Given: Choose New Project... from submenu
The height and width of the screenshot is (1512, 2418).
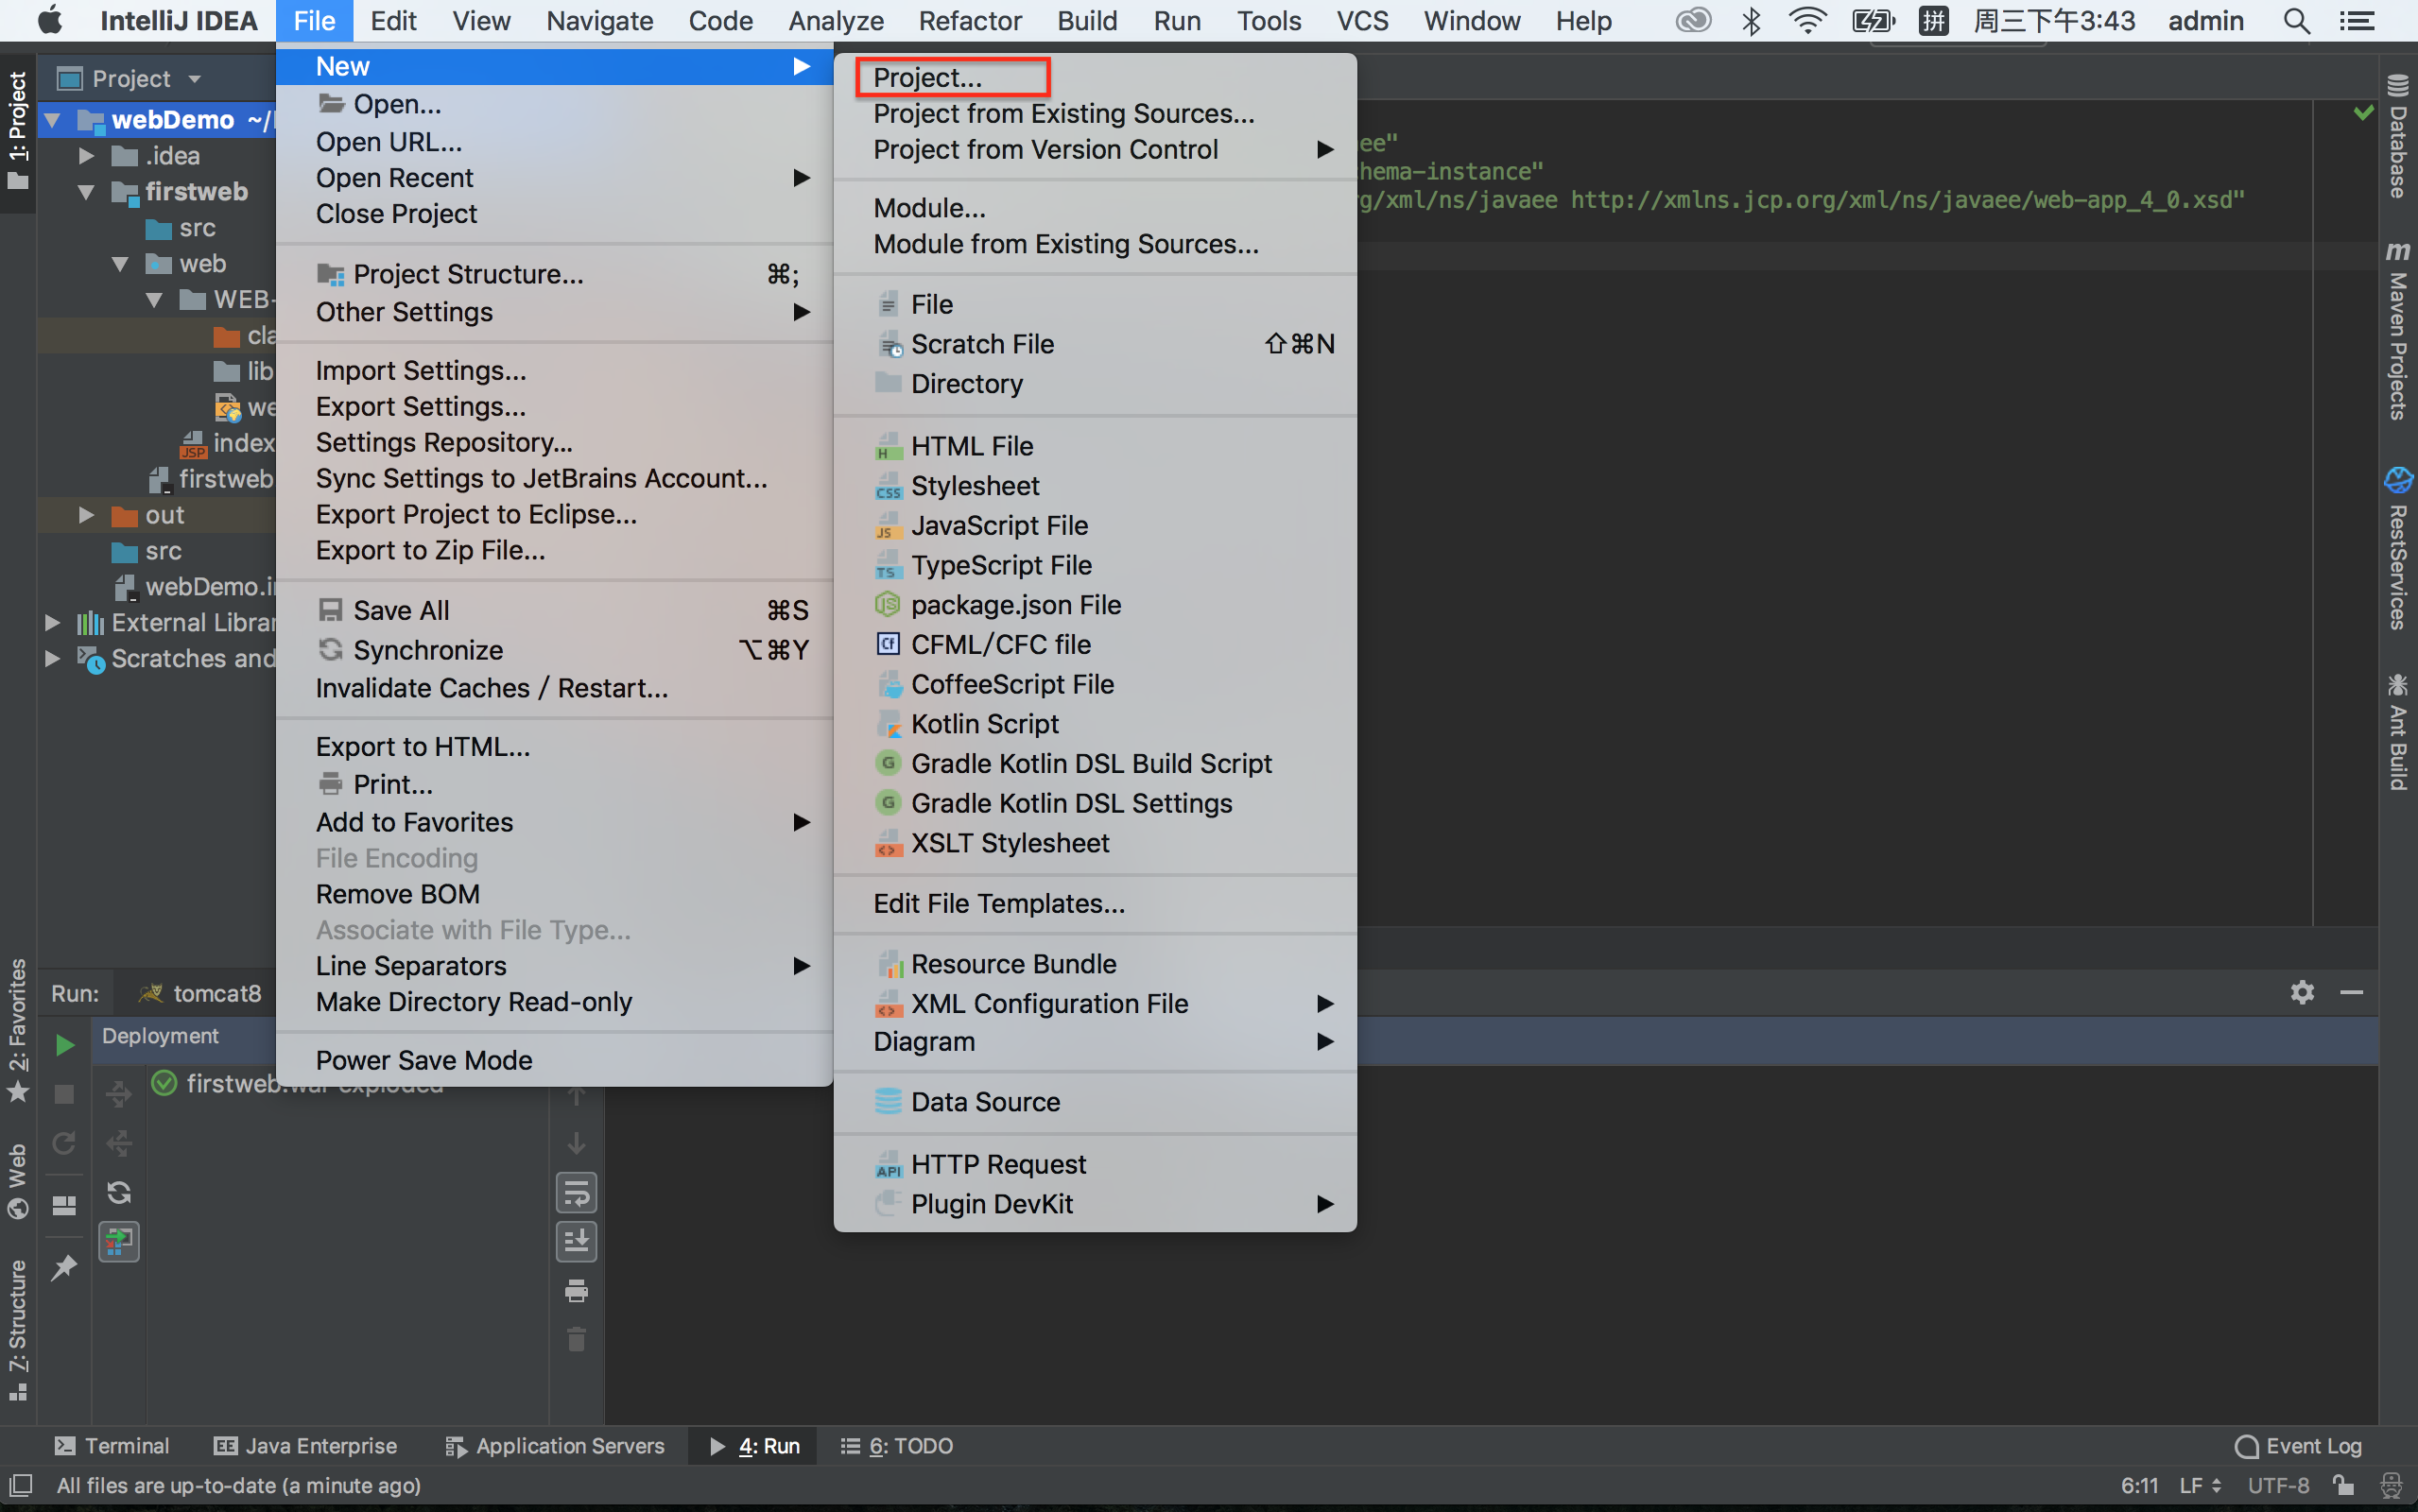Looking at the screenshot, I should tap(927, 77).
